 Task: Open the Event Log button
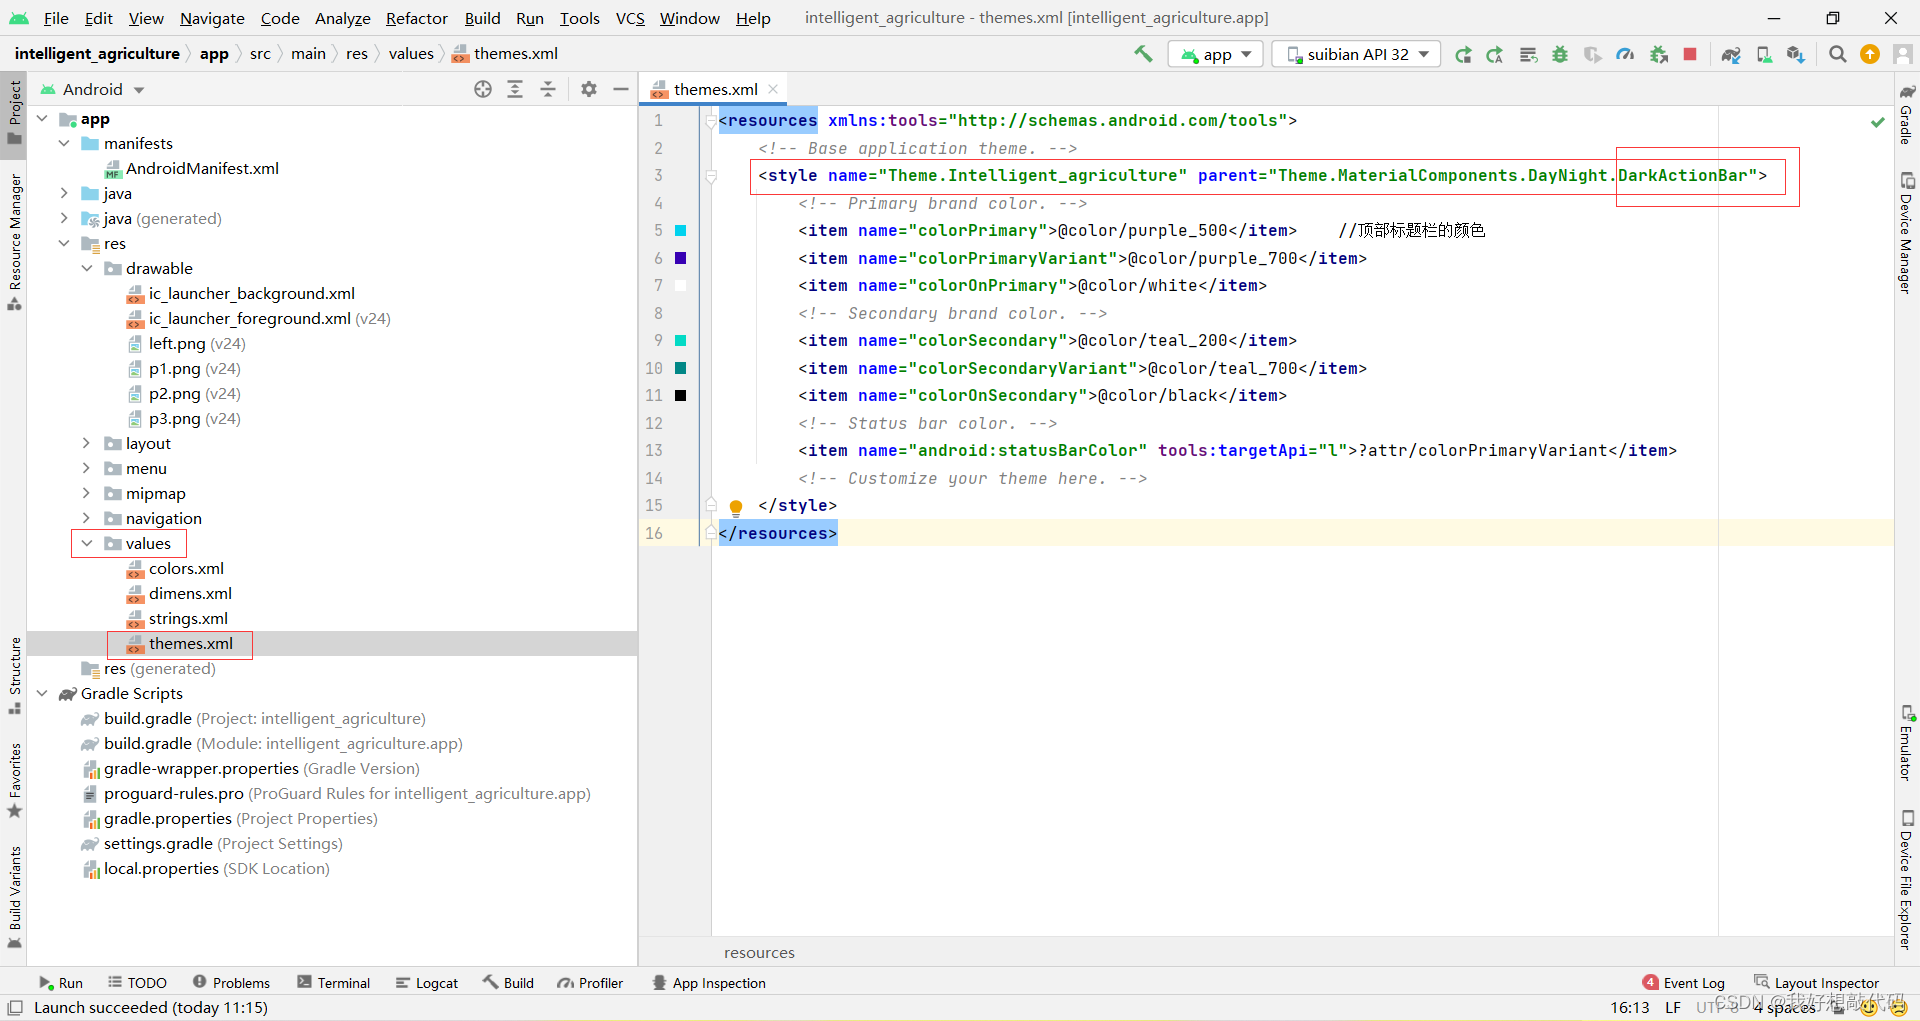[1684, 983]
